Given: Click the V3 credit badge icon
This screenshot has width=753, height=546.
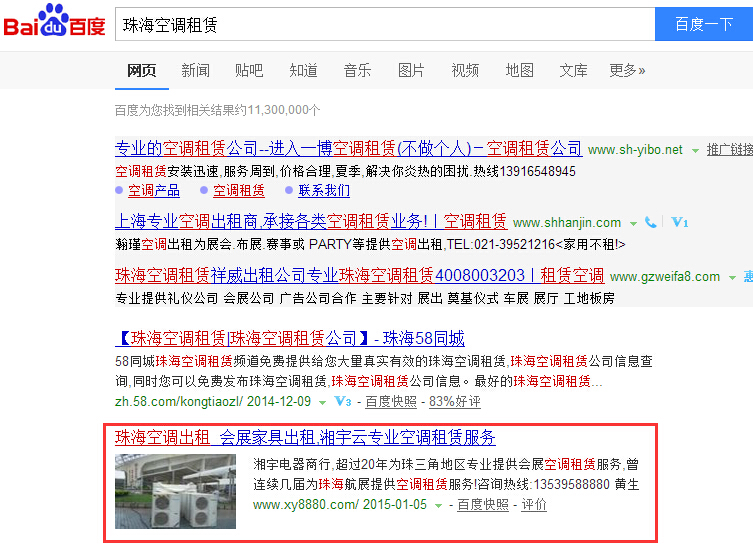Looking at the screenshot, I should click(x=343, y=401).
